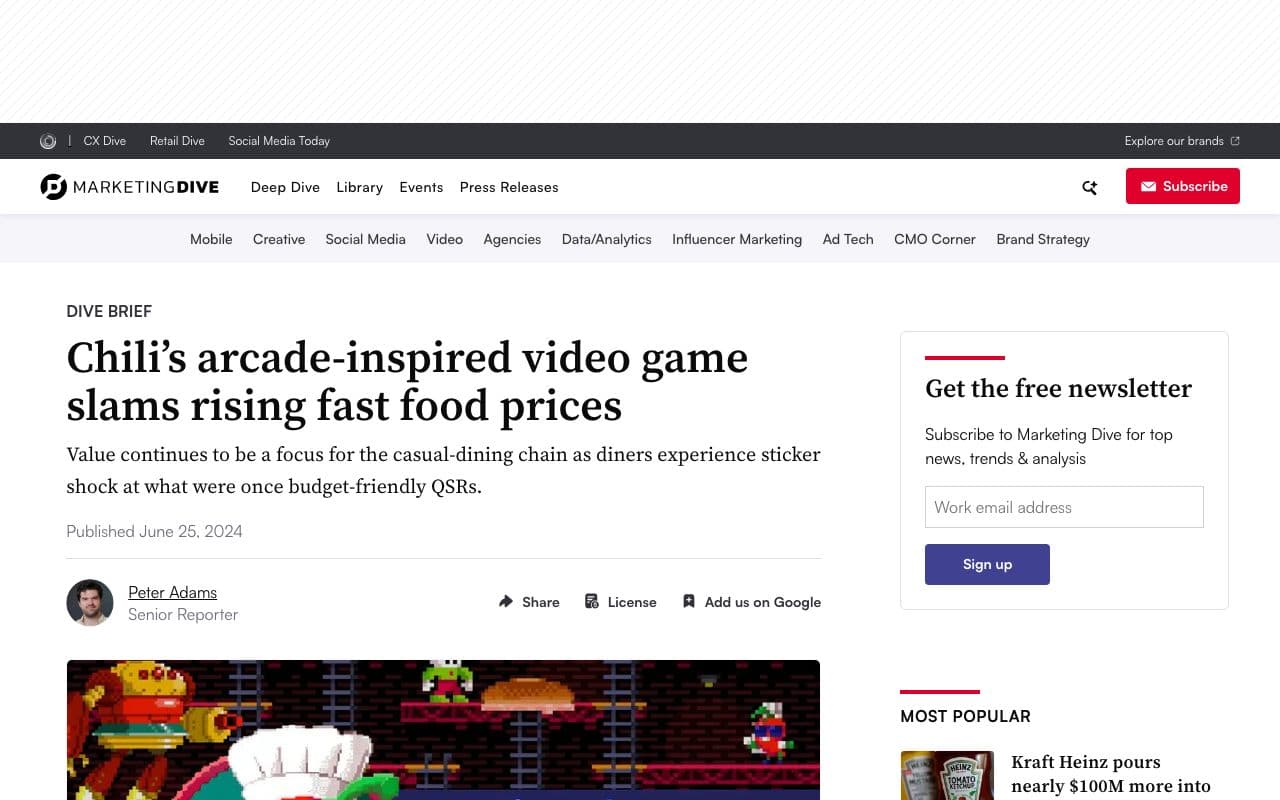Select the Data/Analytics topic tab

click(x=607, y=239)
